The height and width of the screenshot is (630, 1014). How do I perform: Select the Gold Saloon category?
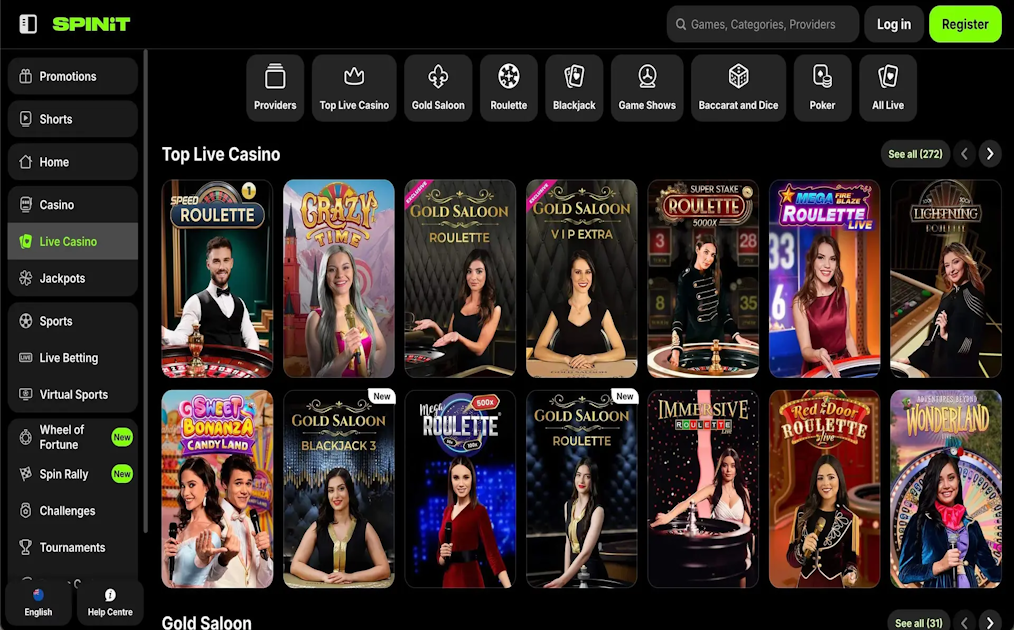438,88
